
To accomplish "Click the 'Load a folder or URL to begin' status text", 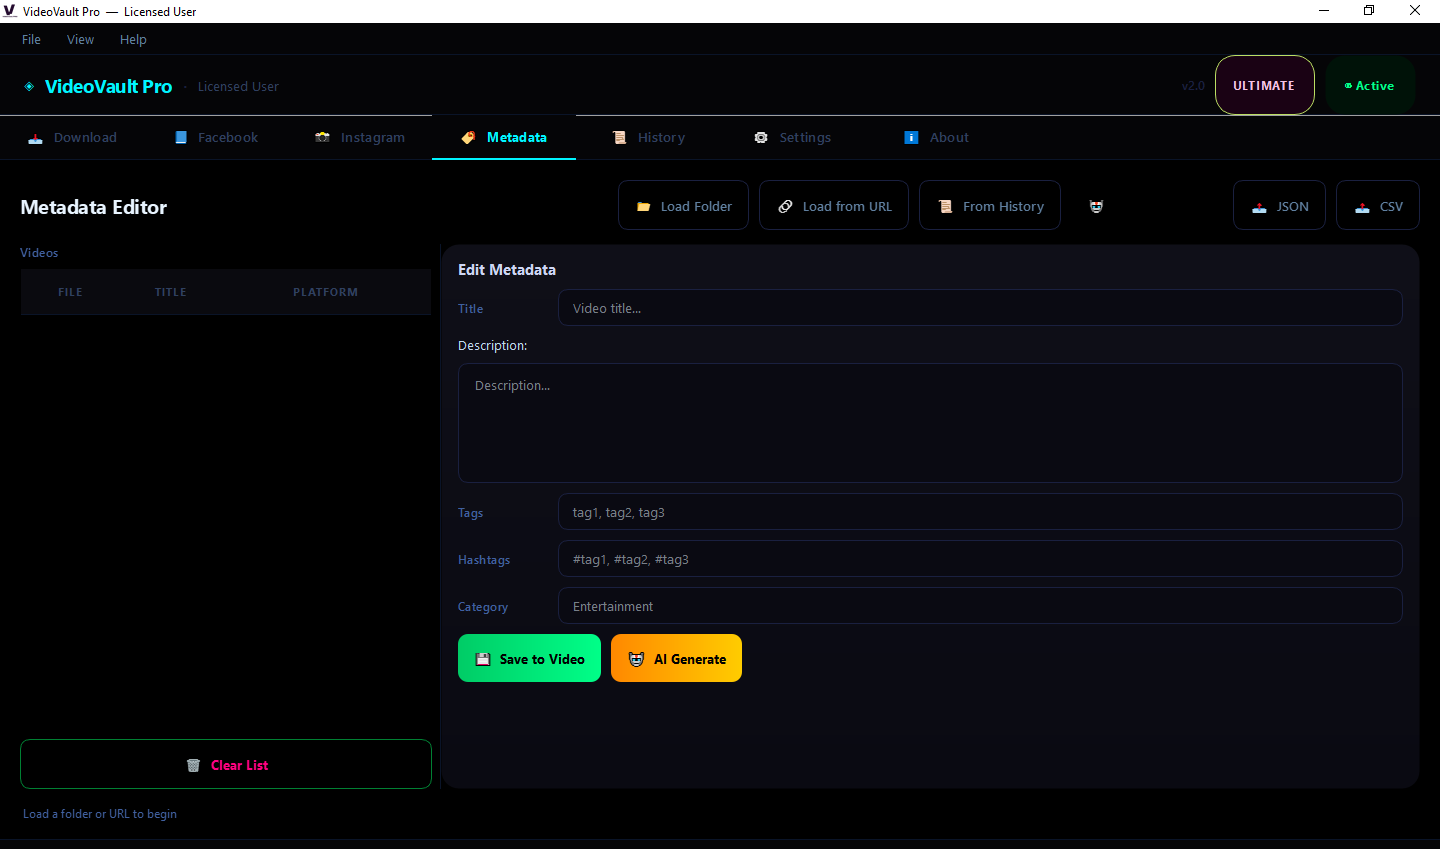I will click(100, 814).
